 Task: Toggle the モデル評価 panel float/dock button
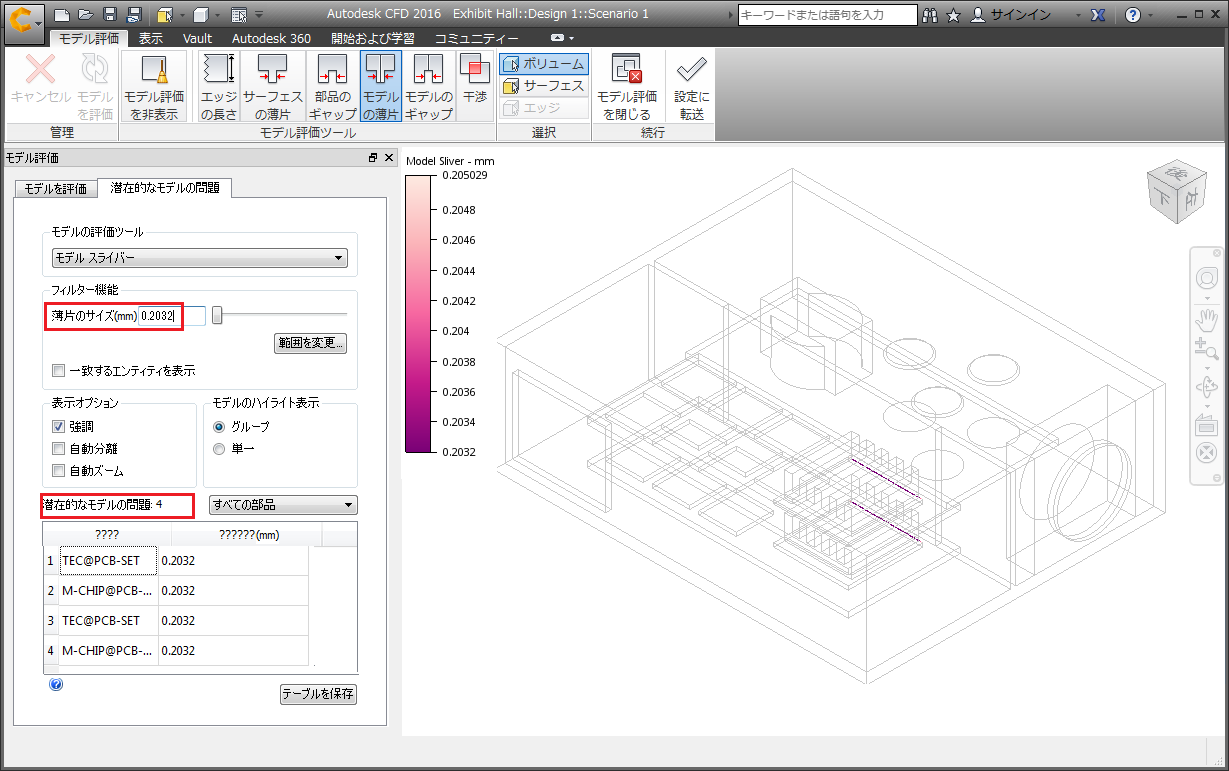click(373, 158)
